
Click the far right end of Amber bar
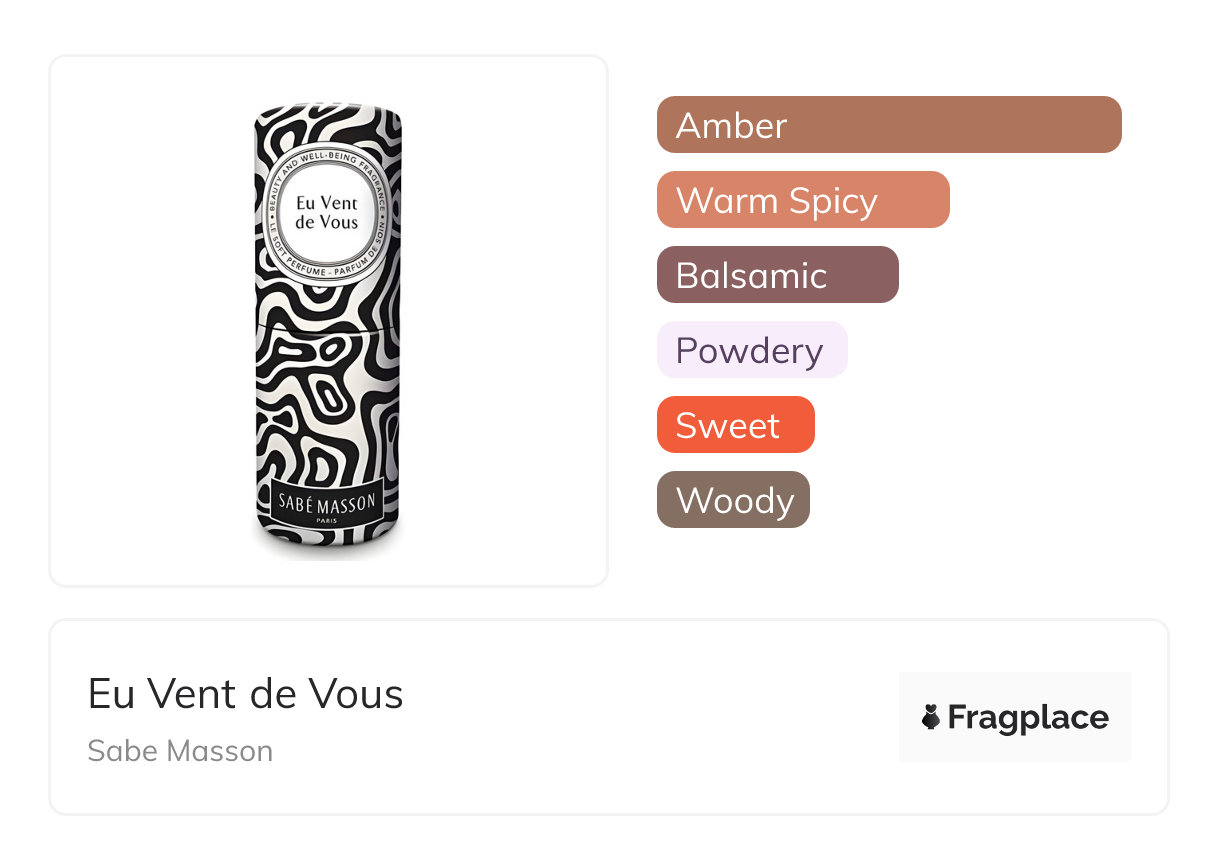coord(1108,125)
